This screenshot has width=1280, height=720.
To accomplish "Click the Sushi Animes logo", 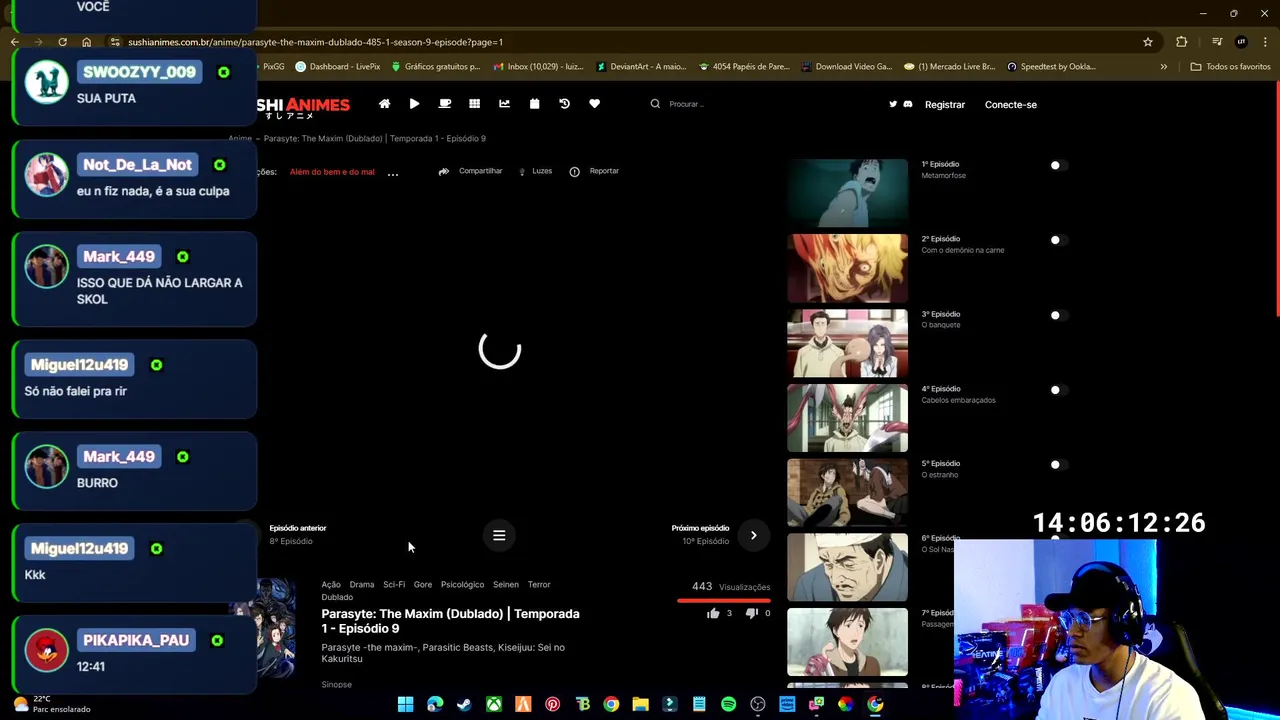I will [304, 106].
